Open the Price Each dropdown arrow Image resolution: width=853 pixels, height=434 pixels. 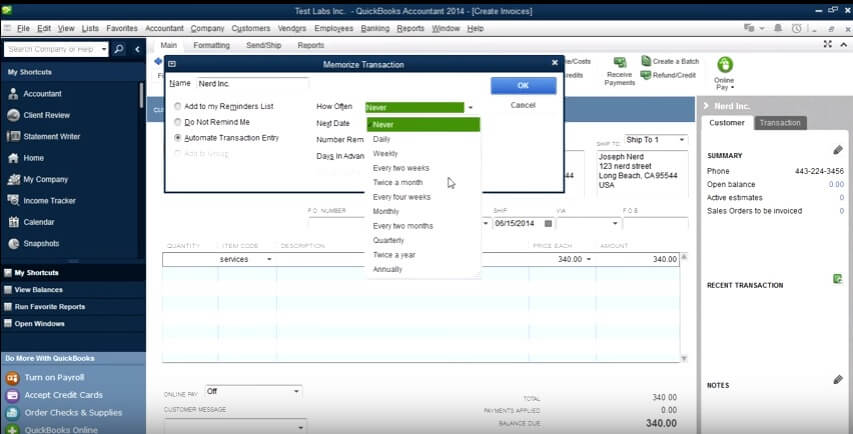tap(588, 260)
